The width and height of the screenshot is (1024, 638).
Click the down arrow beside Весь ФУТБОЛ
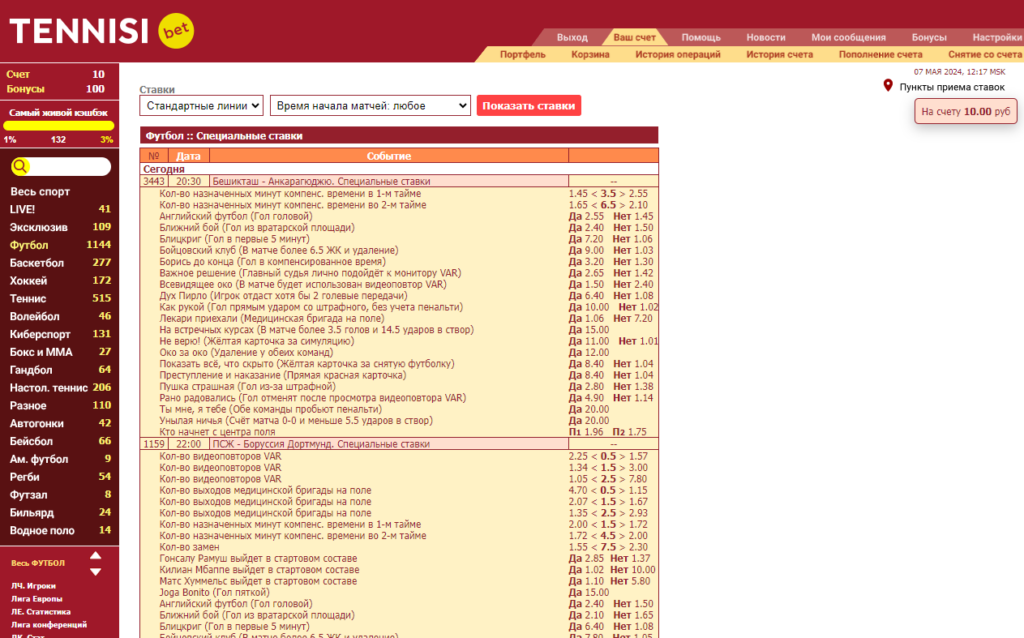(95, 571)
